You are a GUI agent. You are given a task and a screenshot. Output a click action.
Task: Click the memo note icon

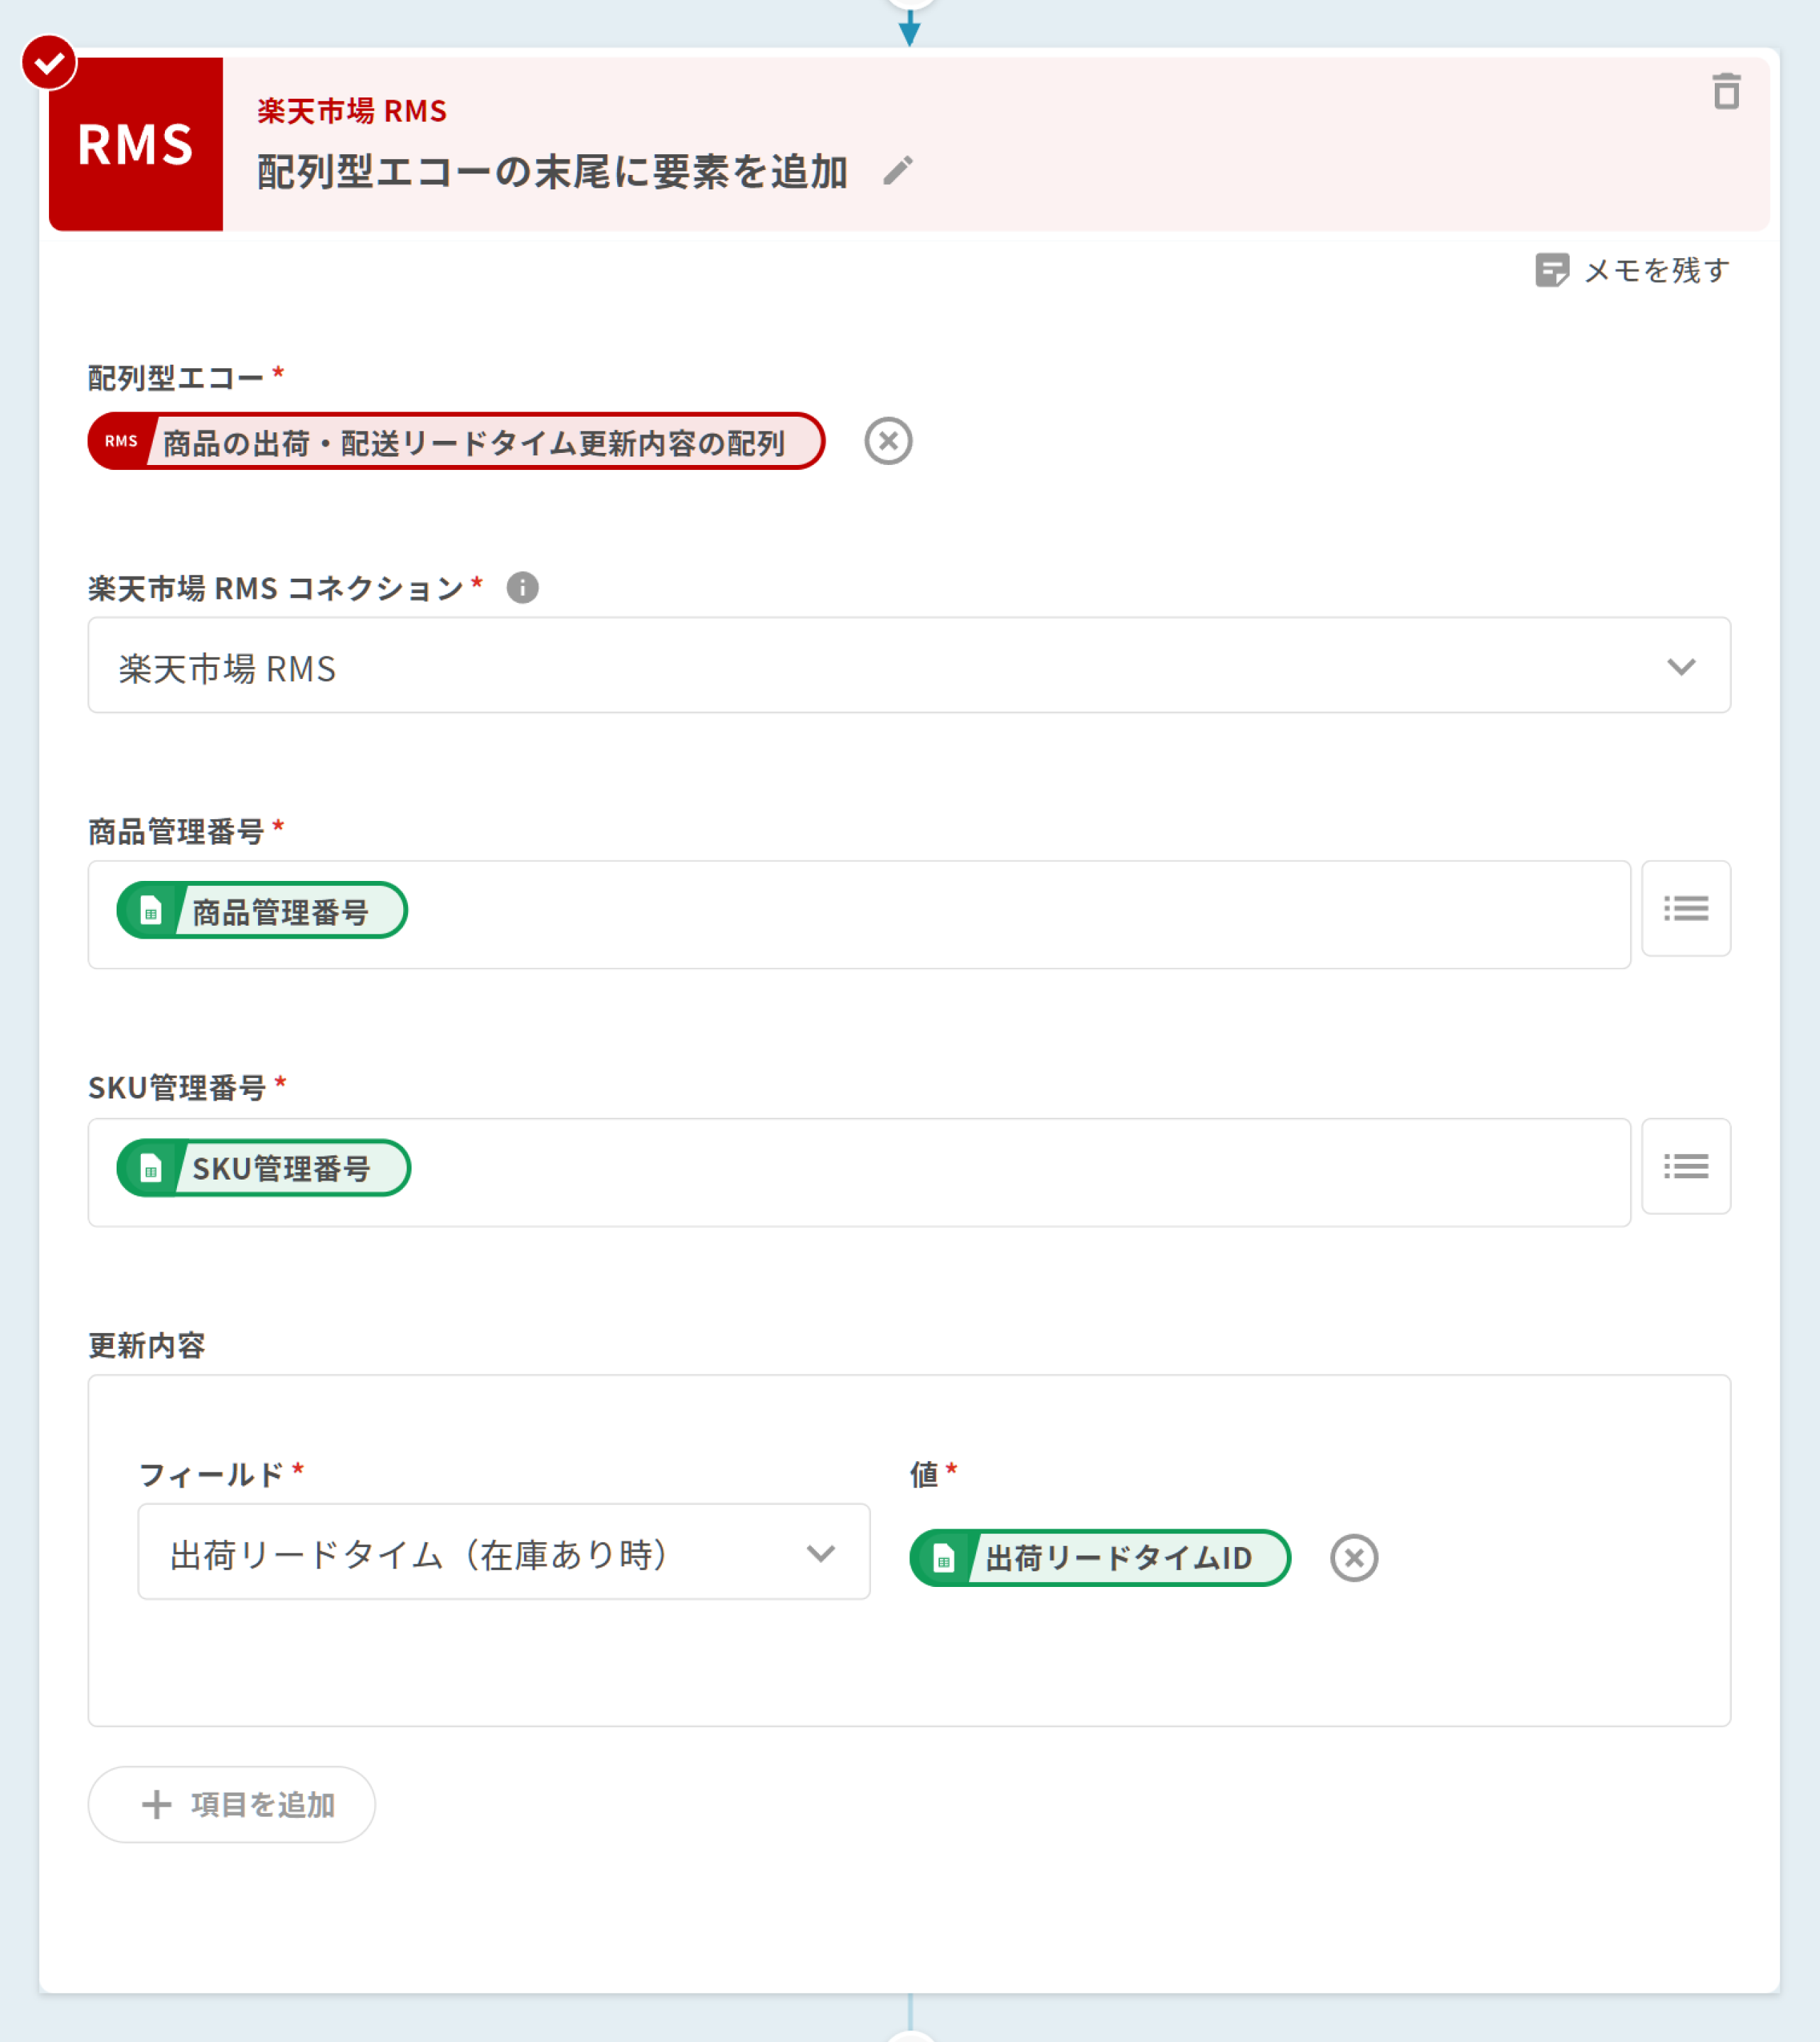point(1551,270)
